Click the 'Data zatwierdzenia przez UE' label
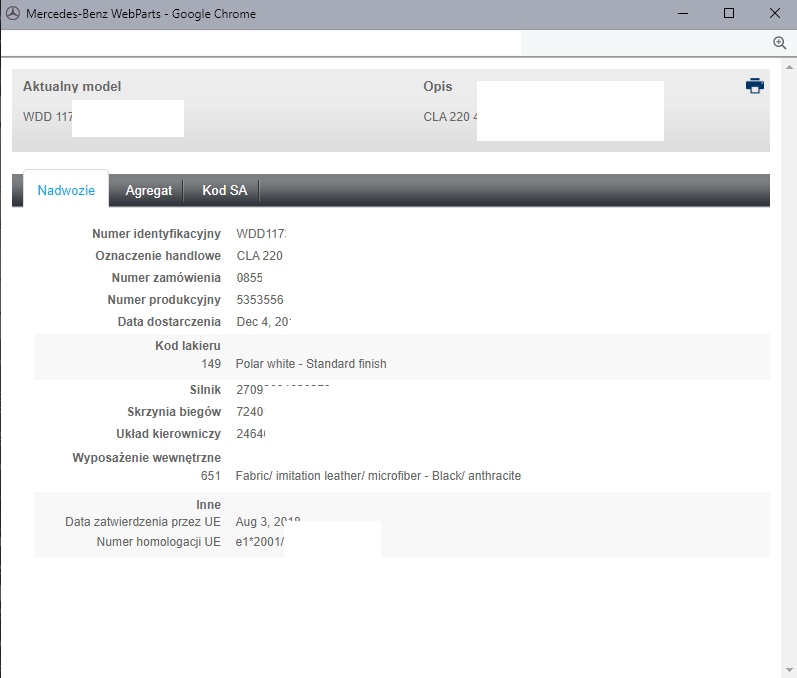This screenshot has height=678, width=797. click(143, 522)
